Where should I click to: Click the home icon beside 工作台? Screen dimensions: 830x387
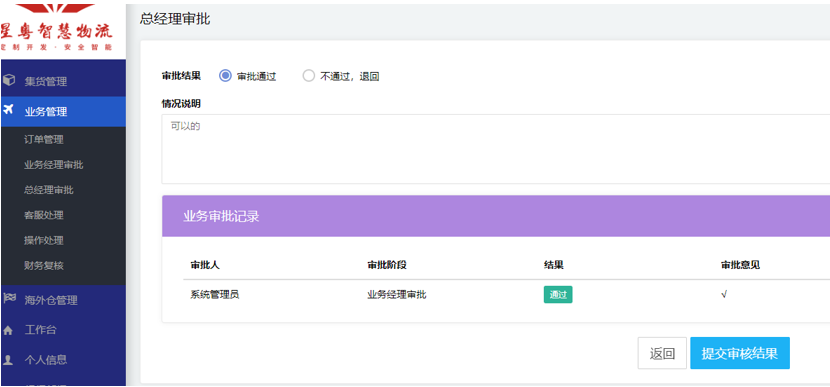click(x=8, y=330)
